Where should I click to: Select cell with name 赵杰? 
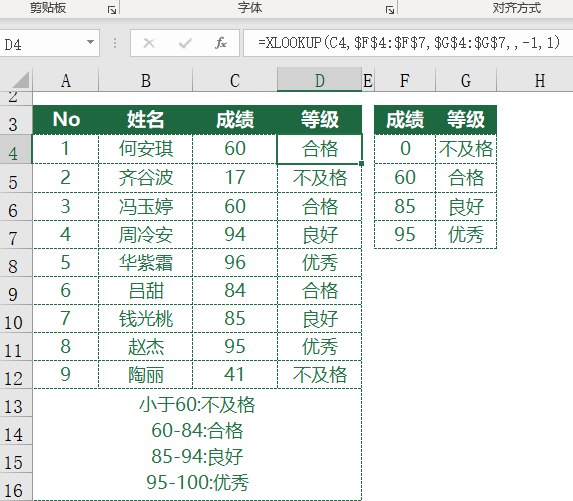[x=145, y=346]
